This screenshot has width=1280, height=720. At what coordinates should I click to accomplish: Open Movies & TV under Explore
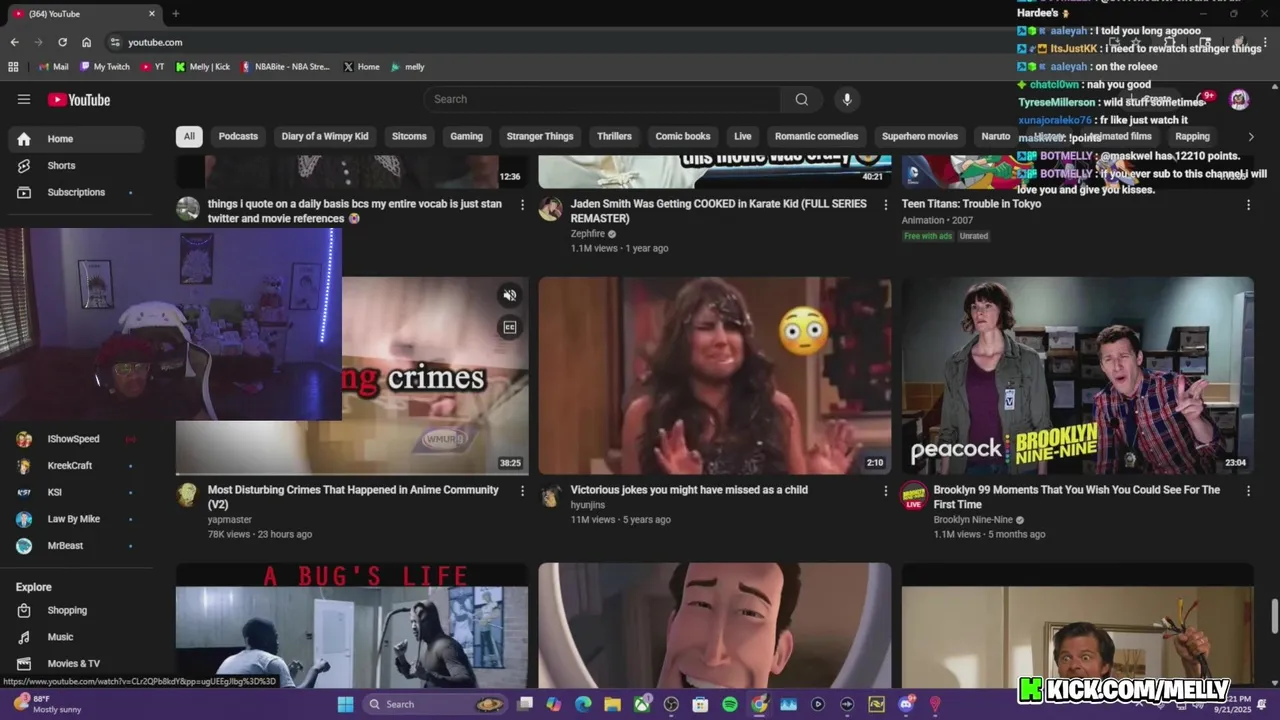[75, 663]
